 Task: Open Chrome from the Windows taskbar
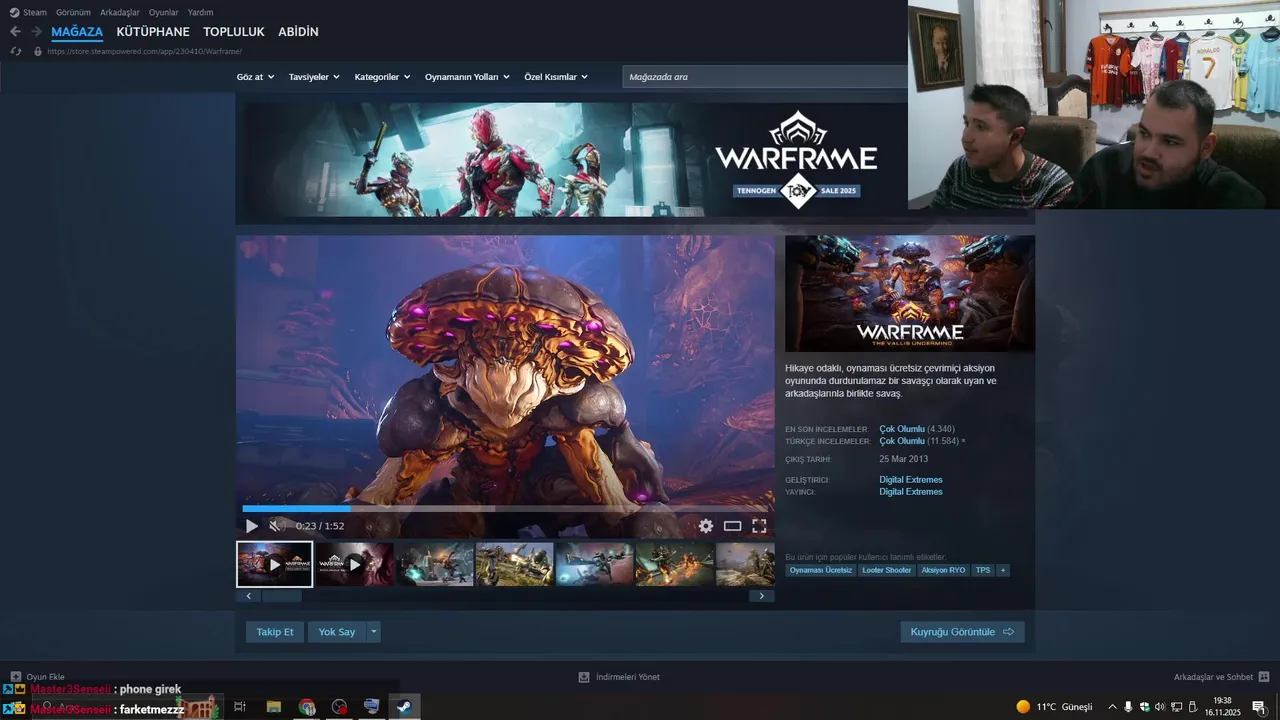click(x=307, y=706)
